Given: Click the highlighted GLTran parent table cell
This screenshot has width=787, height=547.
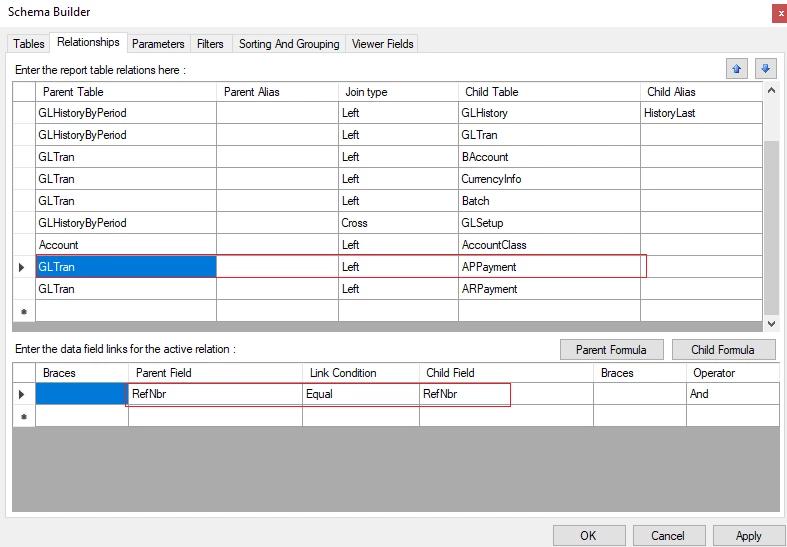Looking at the screenshot, I should point(126,267).
